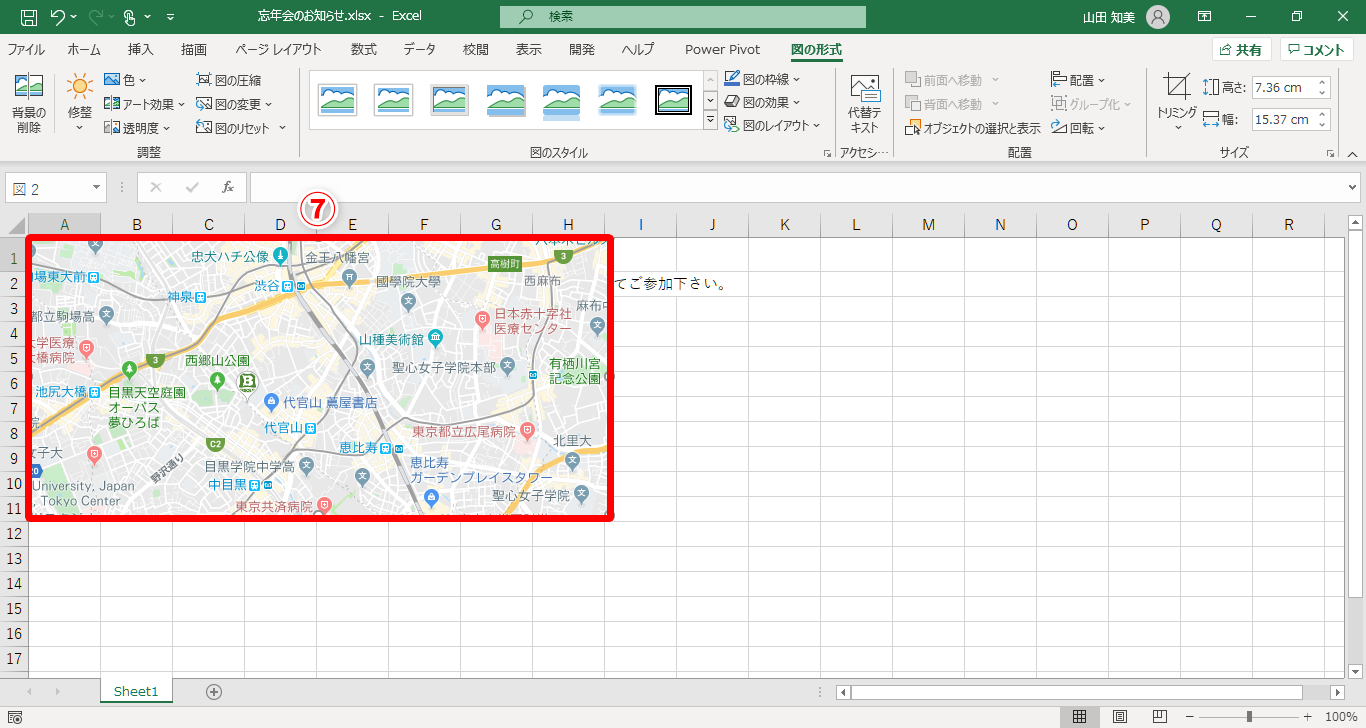Click the 図の効果 (Picture Effects) icon
This screenshot has height=728, width=1366.
(760, 103)
